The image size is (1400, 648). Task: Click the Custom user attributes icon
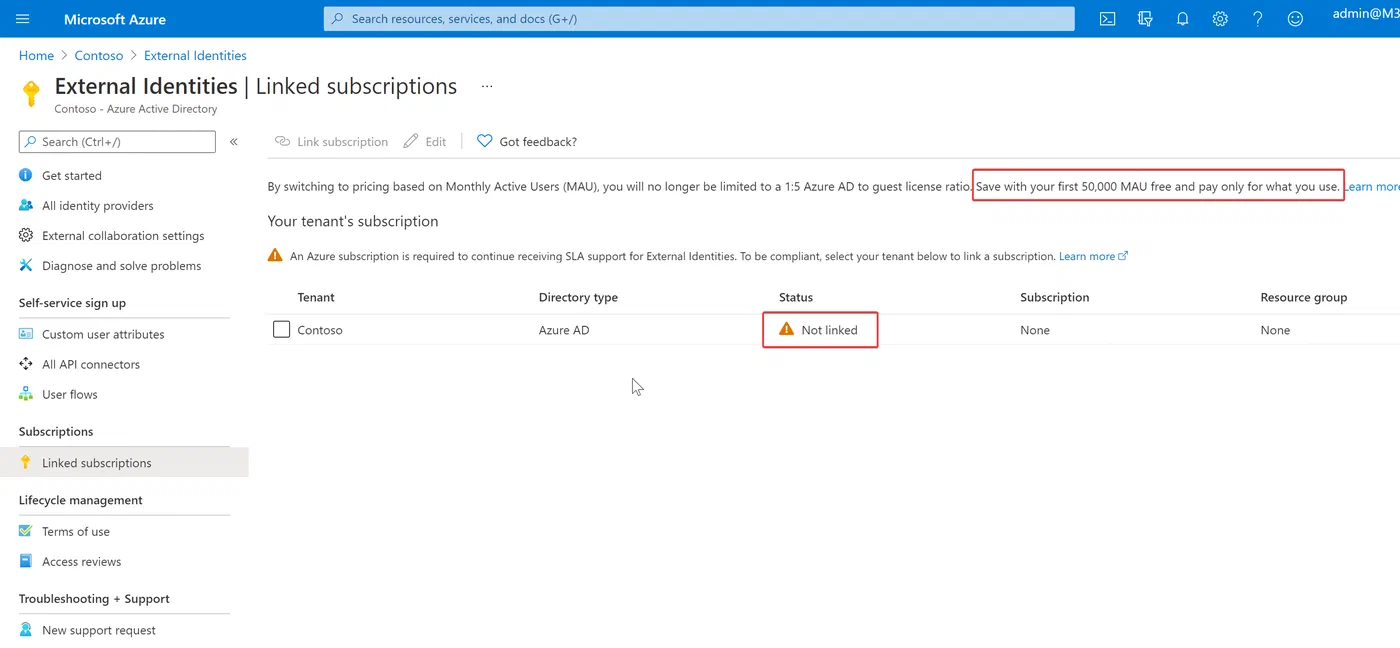point(26,334)
